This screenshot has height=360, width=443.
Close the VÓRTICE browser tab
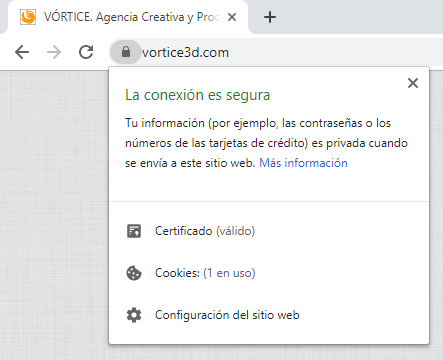tap(232, 17)
